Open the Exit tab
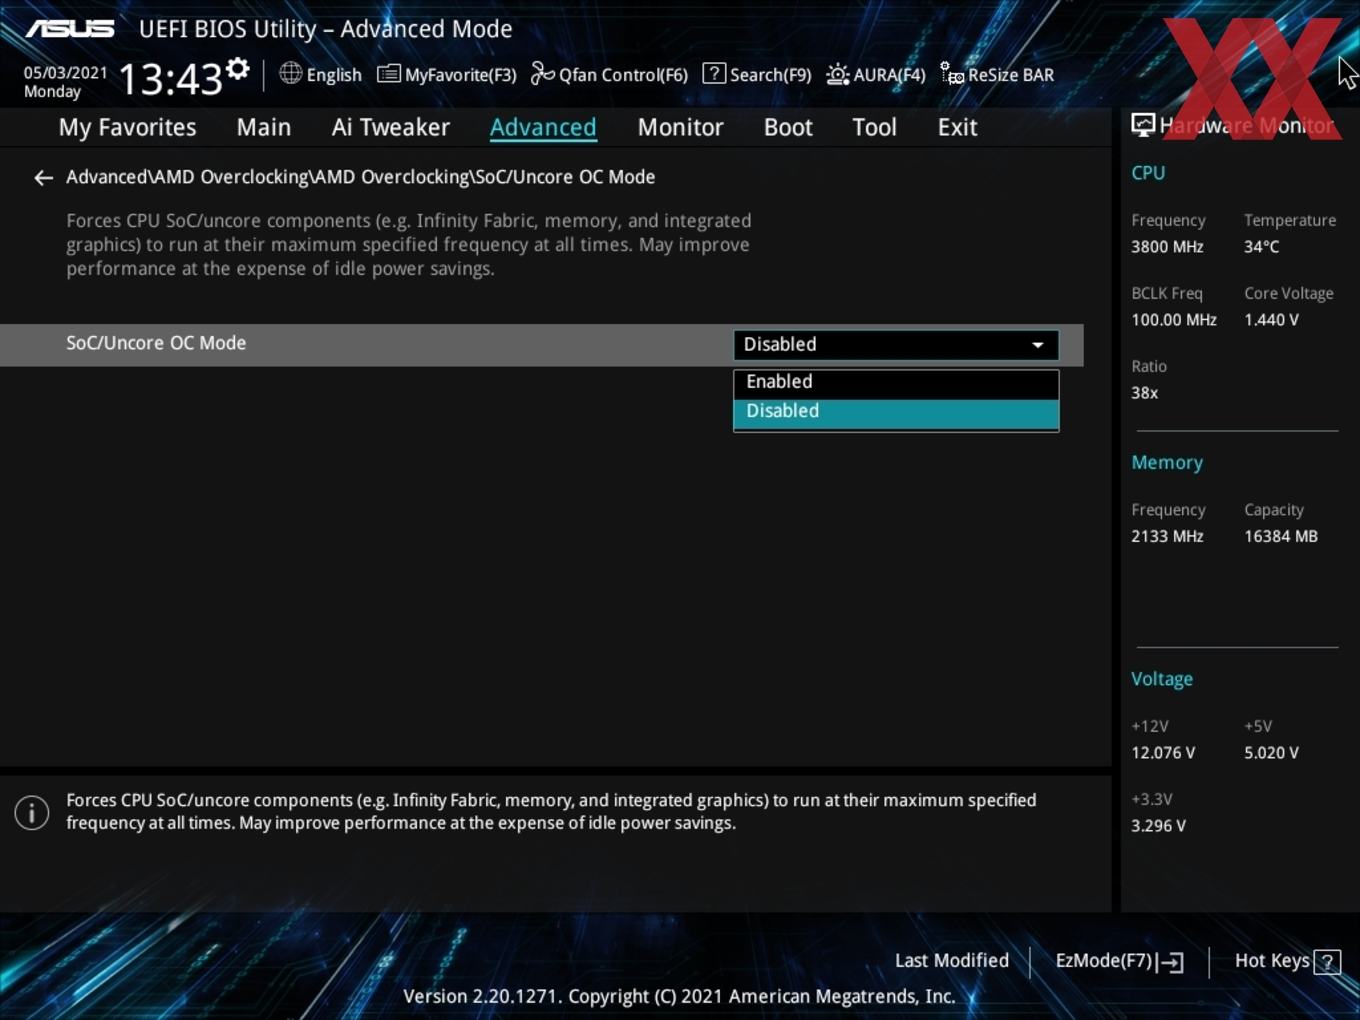1360x1020 pixels. click(957, 127)
